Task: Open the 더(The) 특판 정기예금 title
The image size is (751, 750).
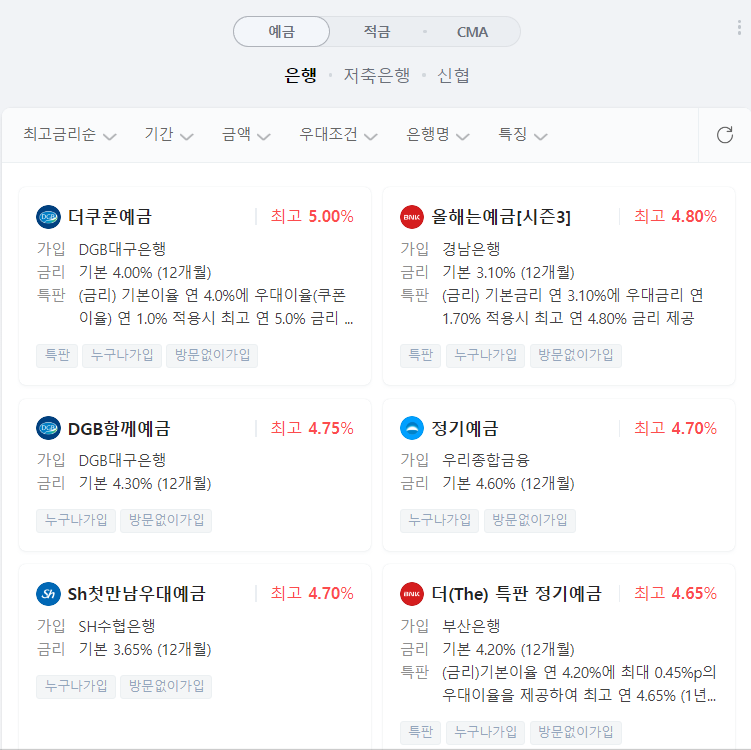Action: [516, 594]
